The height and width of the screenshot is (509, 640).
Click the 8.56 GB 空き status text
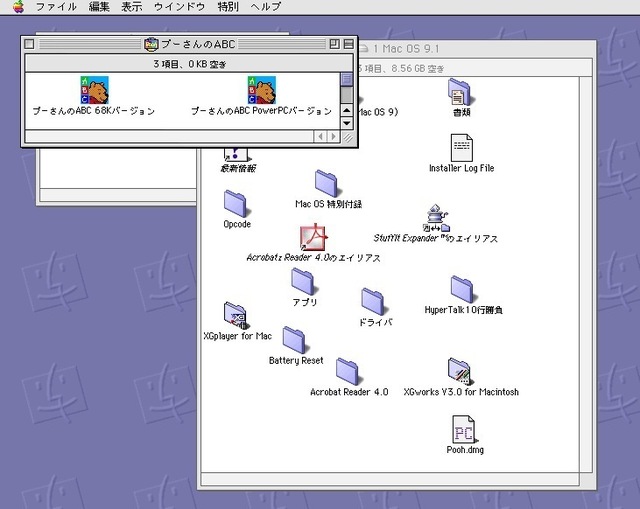point(418,69)
